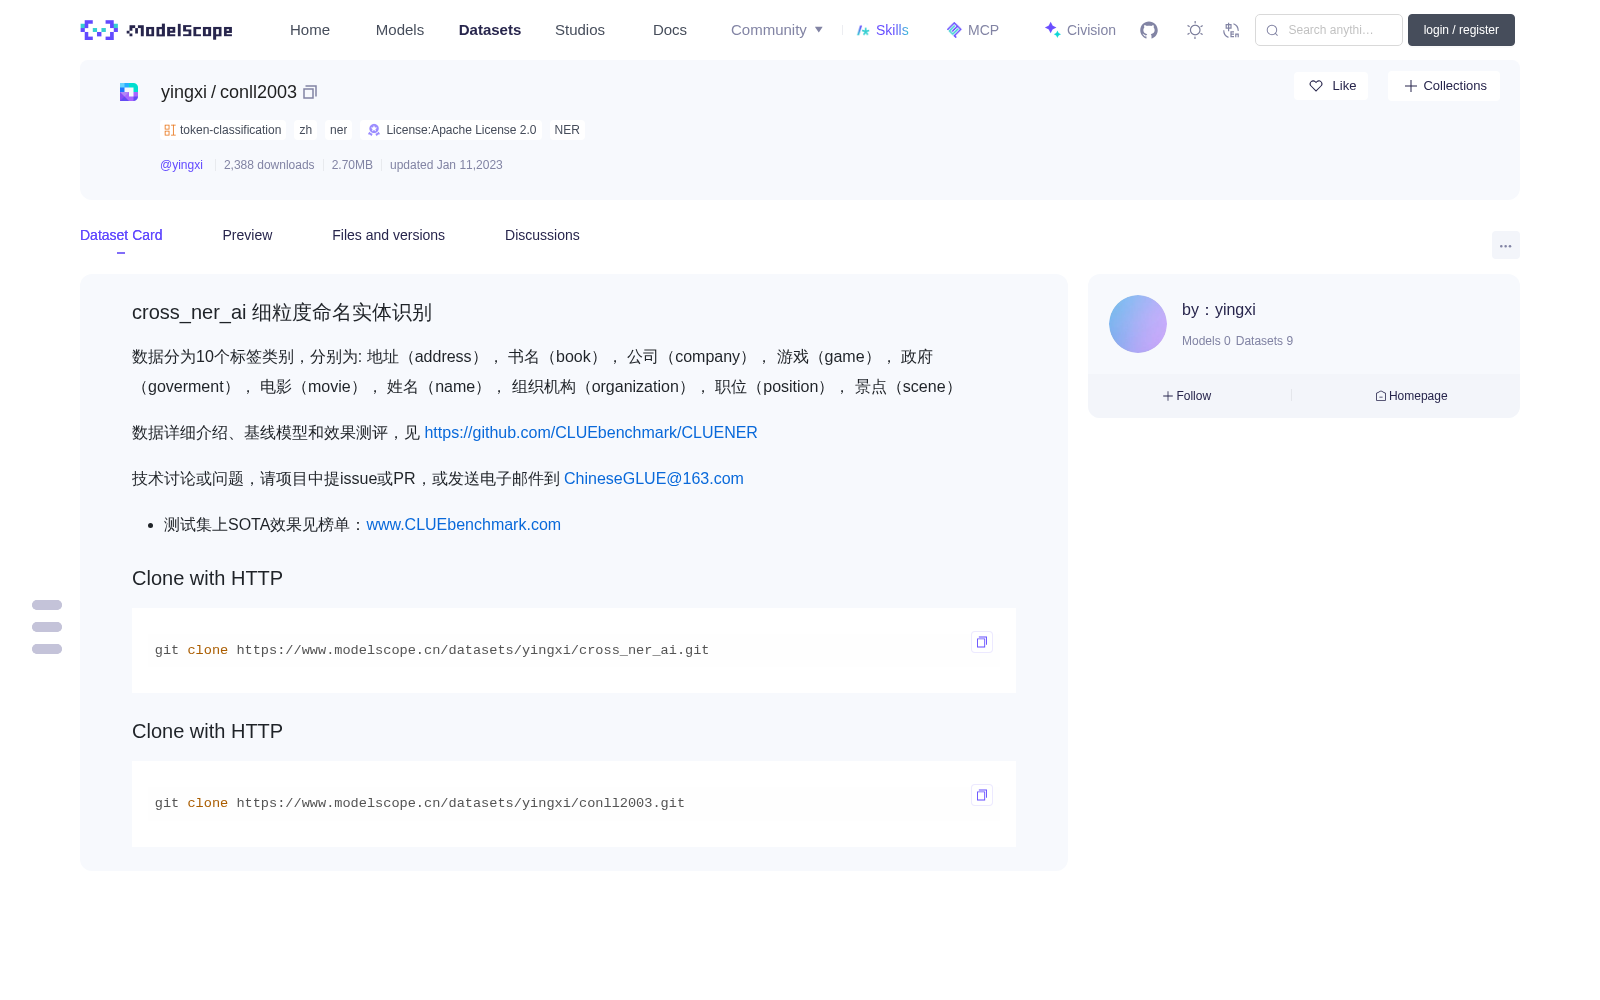This screenshot has width=1600, height=1000.
Task: Open the @yingxi profile link
Action: point(181,165)
